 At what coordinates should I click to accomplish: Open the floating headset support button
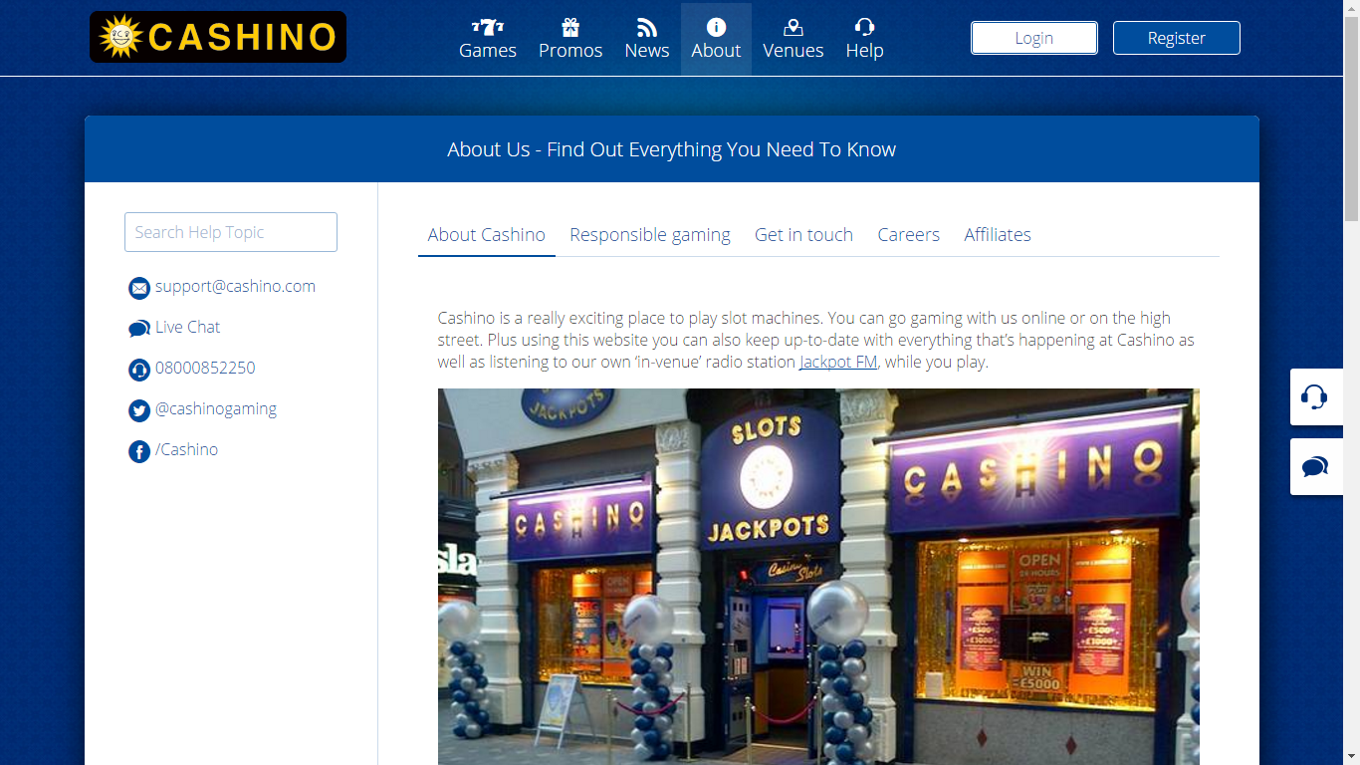(1316, 397)
